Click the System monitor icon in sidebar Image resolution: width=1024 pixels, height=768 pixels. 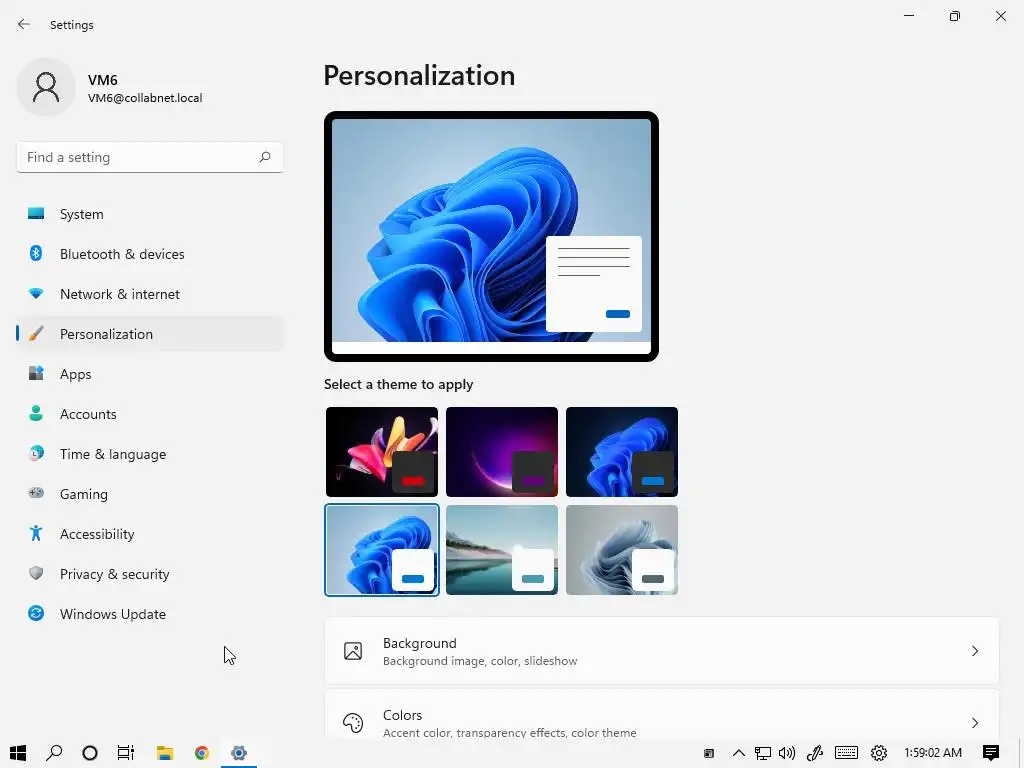(36, 214)
